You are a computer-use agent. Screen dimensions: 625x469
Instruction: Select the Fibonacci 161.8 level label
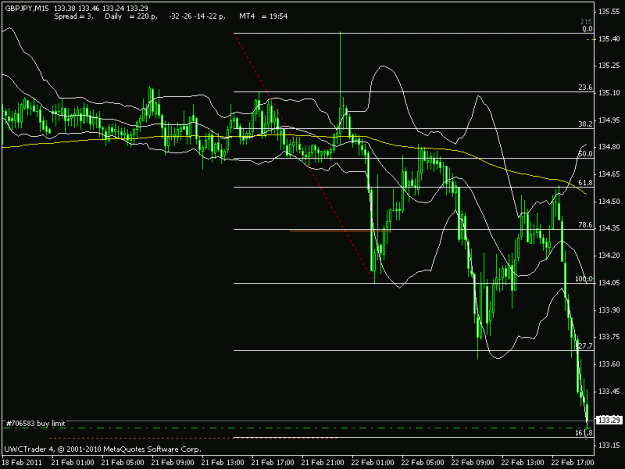coord(584,433)
